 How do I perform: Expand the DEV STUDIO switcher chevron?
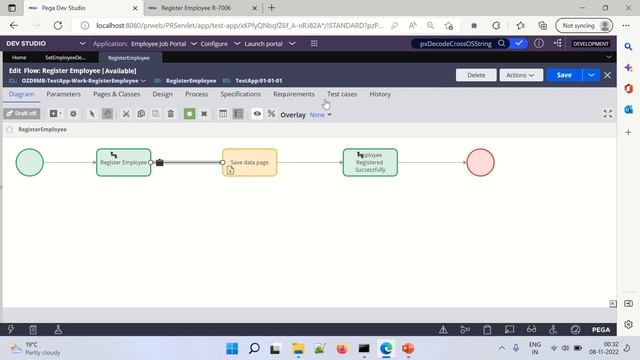pyautogui.click(x=82, y=43)
